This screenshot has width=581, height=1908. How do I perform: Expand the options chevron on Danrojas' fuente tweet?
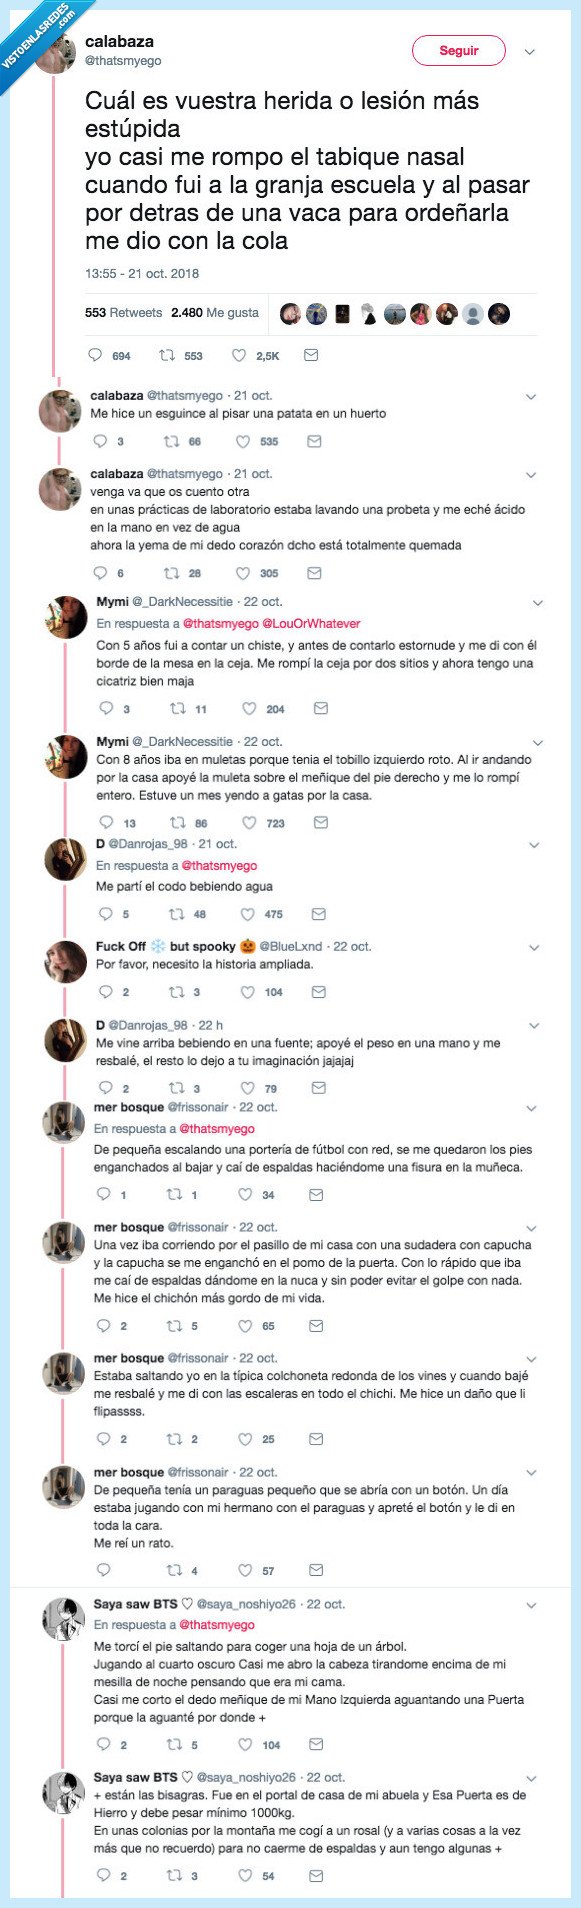tap(532, 1027)
